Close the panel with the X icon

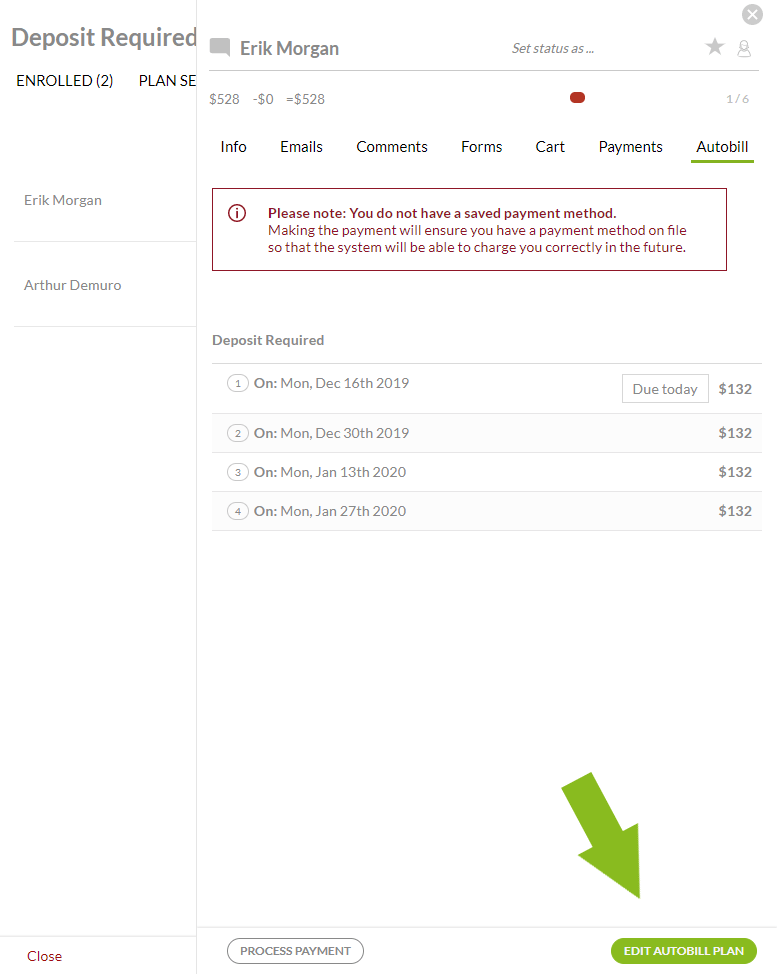coord(752,14)
